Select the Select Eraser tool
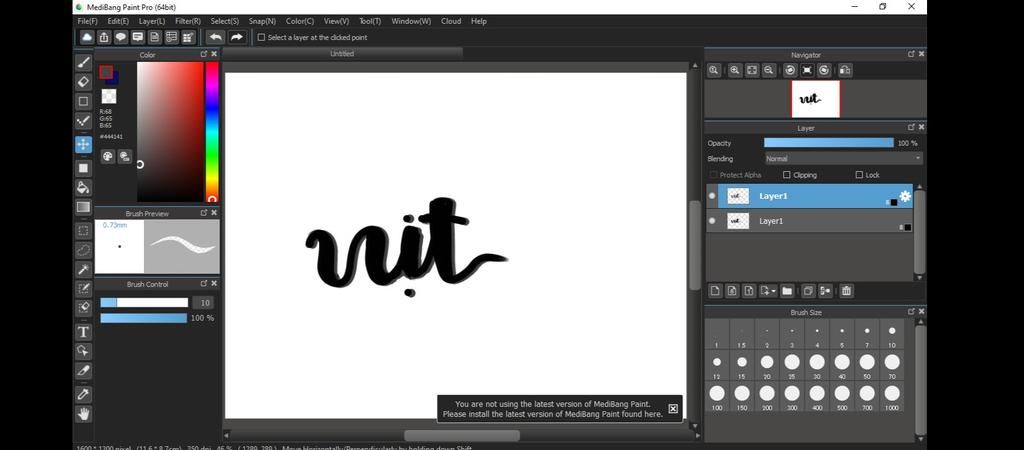The height and width of the screenshot is (450, 1024). tap(83, 307)
